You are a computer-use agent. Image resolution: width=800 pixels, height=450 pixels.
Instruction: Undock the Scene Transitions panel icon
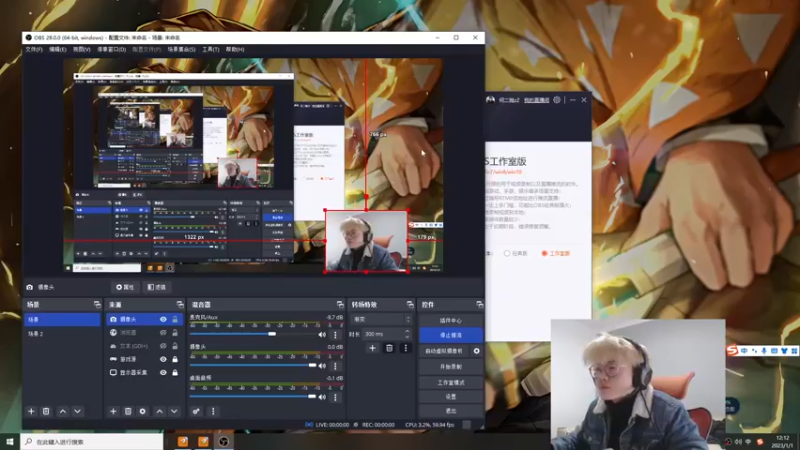coord(410,305)
